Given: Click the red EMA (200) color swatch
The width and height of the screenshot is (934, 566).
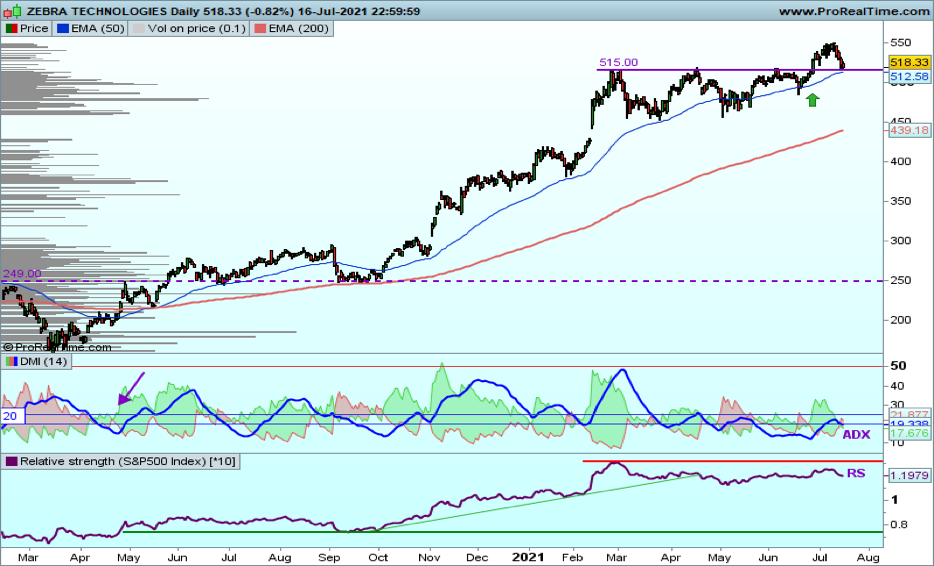Looking at the screenshot, I should [260, 29].
